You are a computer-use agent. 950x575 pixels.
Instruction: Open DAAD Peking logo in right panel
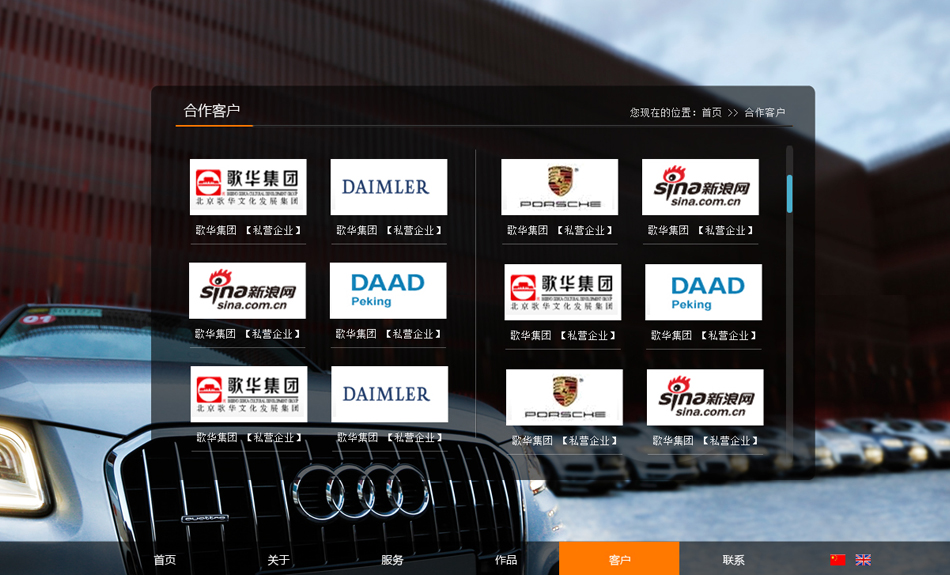[703, 292]
